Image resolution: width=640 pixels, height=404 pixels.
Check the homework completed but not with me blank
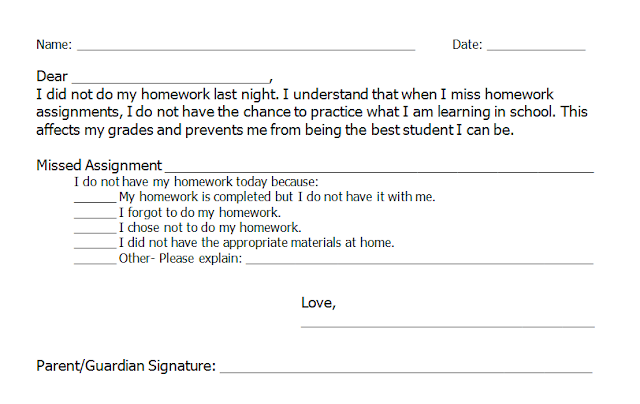coord(95,200)
